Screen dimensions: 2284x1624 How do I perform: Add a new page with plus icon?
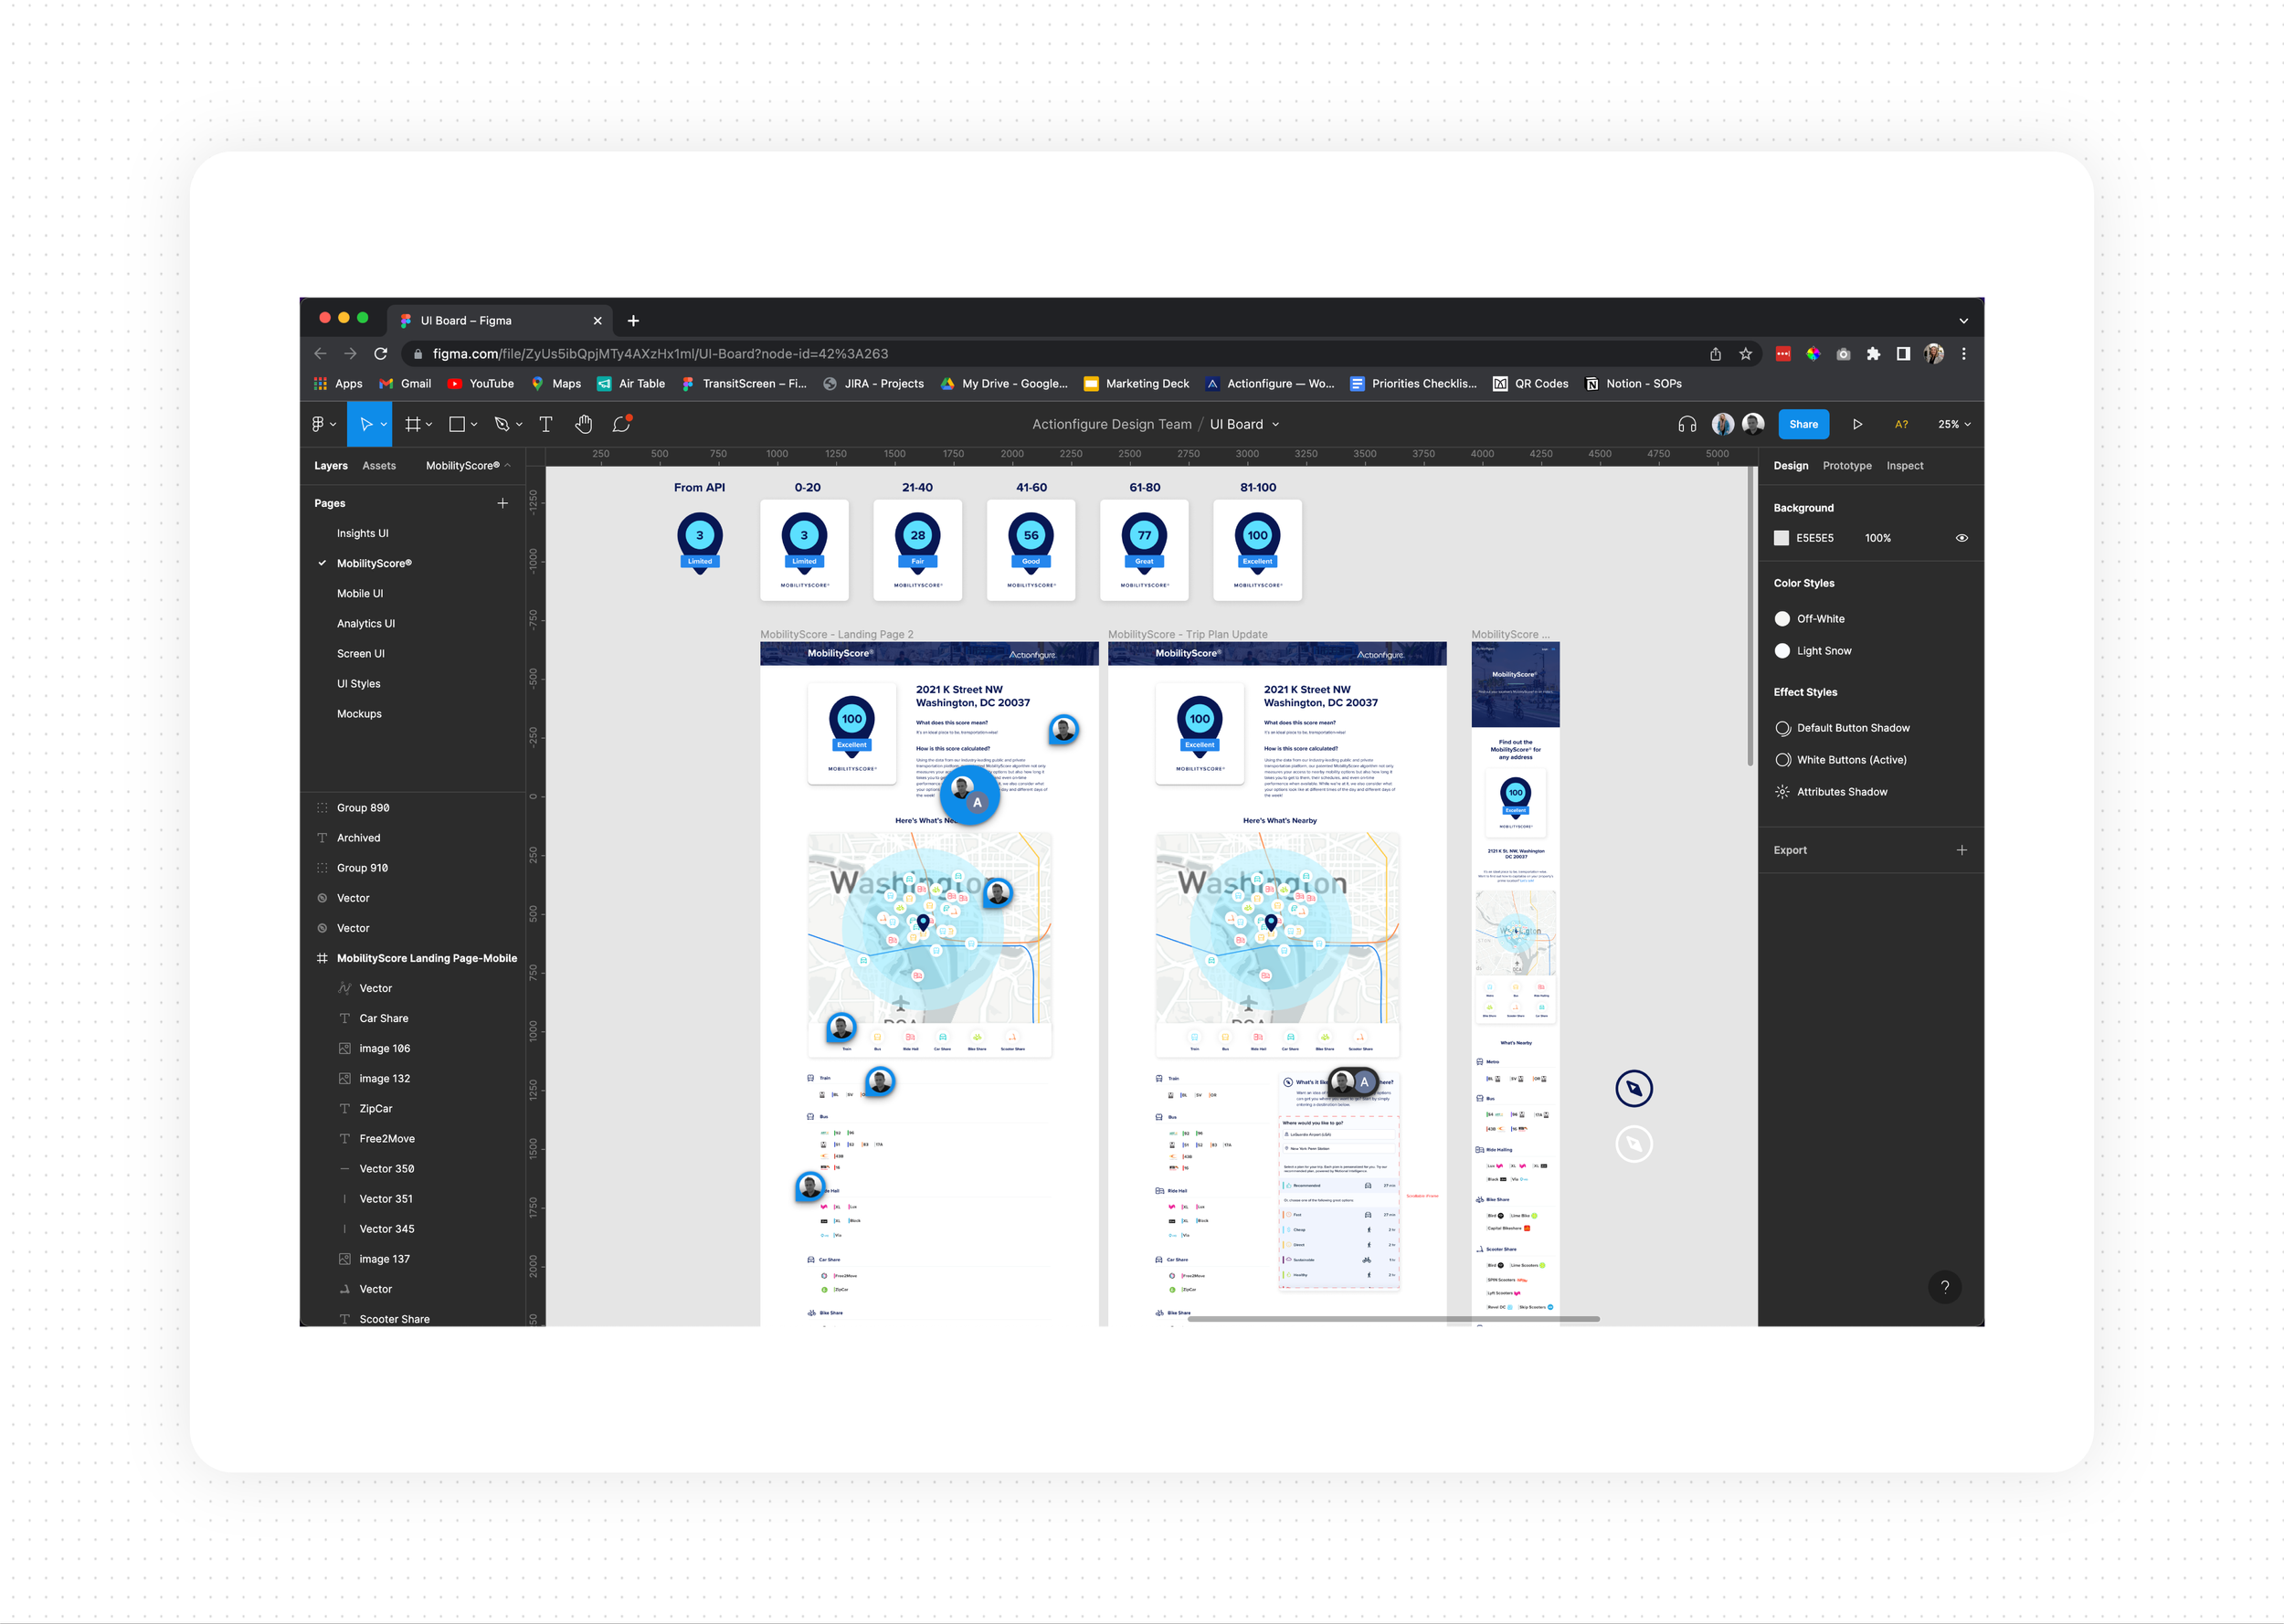(502, 503)
